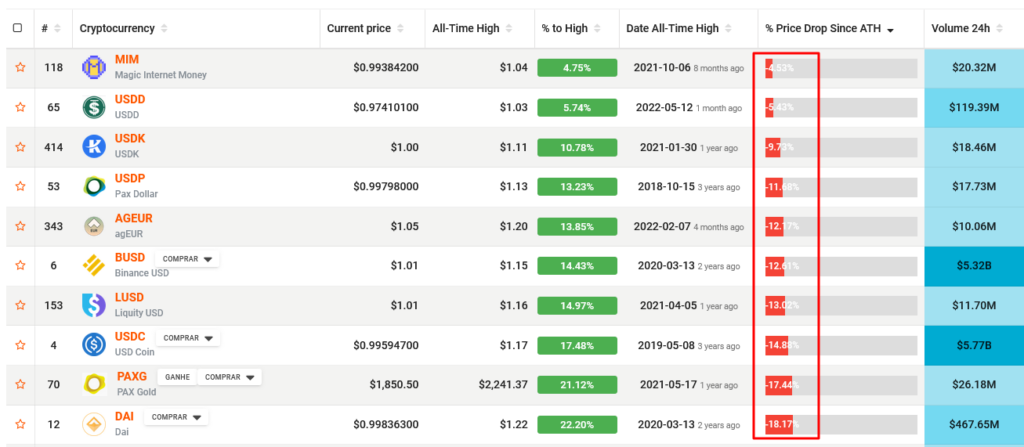
Task: Click DAI volume $467.65M
Action: tap(974, 425)
